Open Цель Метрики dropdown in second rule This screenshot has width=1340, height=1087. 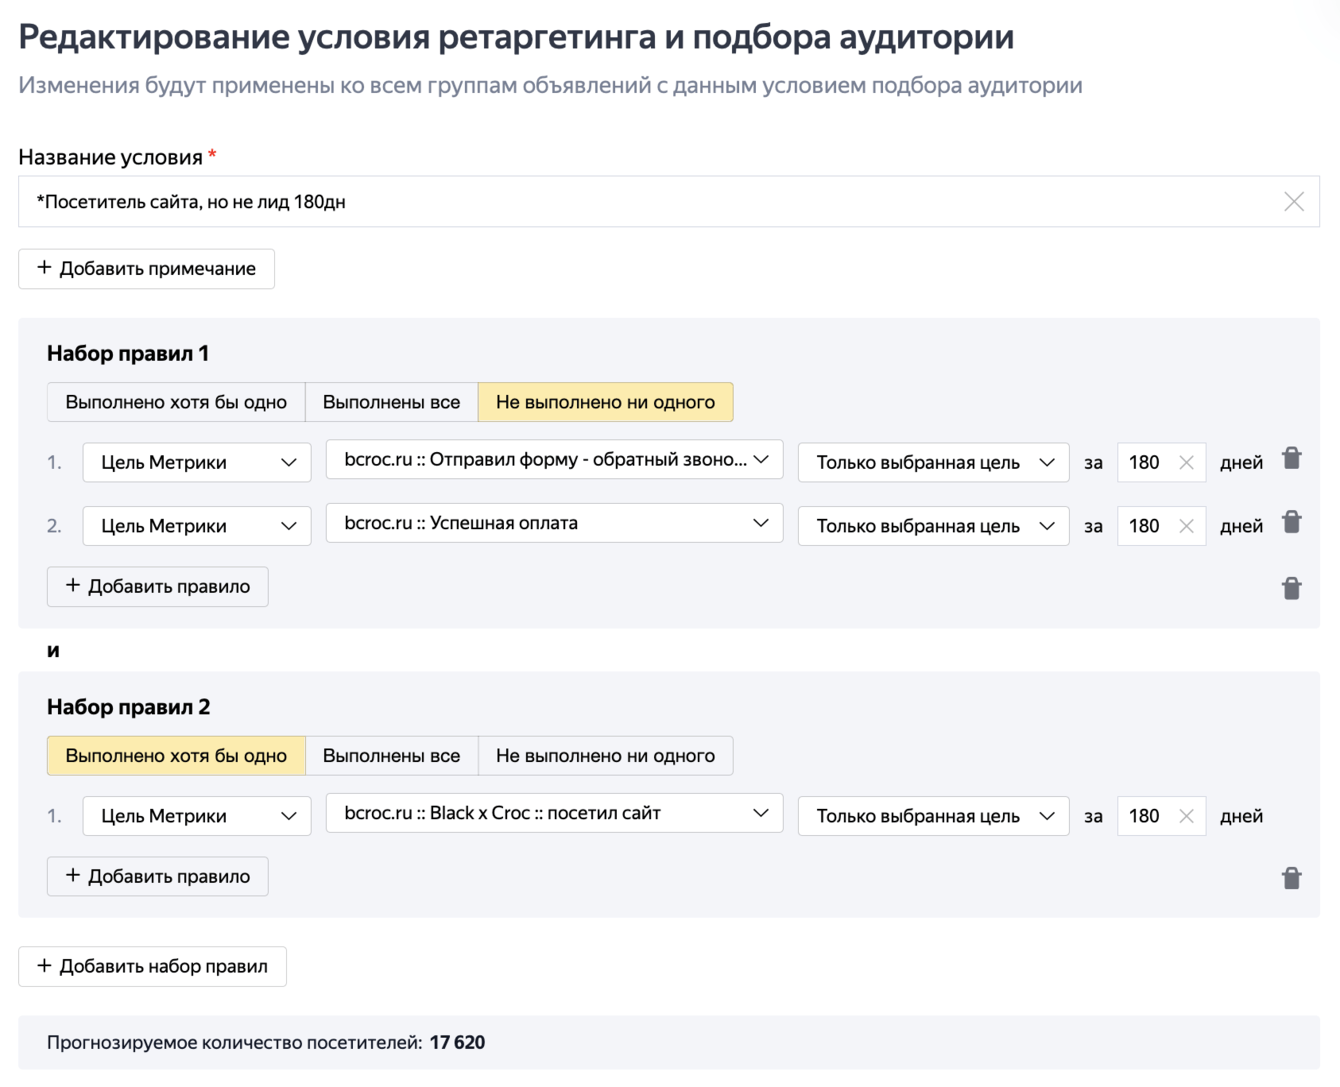[x=197, y=526]
